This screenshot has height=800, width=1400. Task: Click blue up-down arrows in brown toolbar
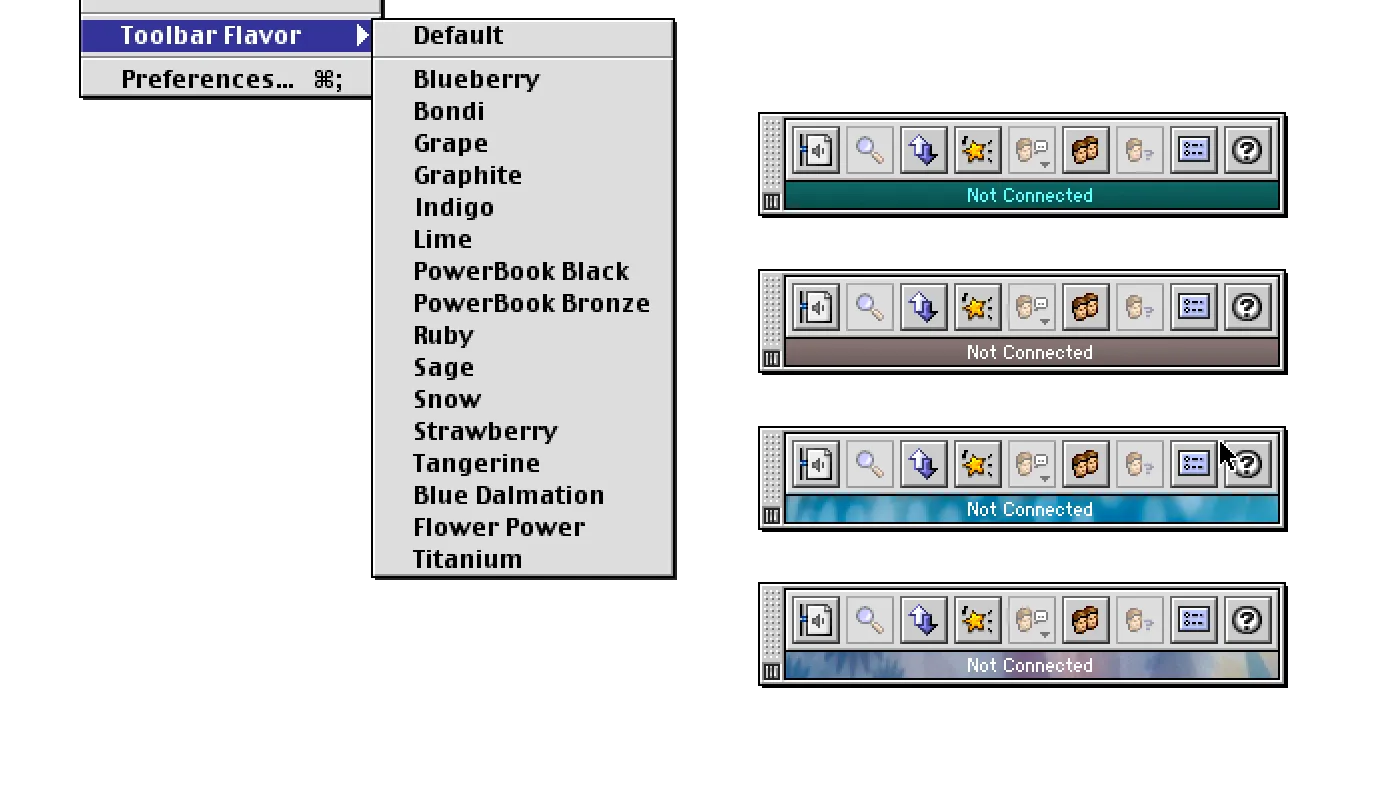pyautogui.click(x=924, y=308)
